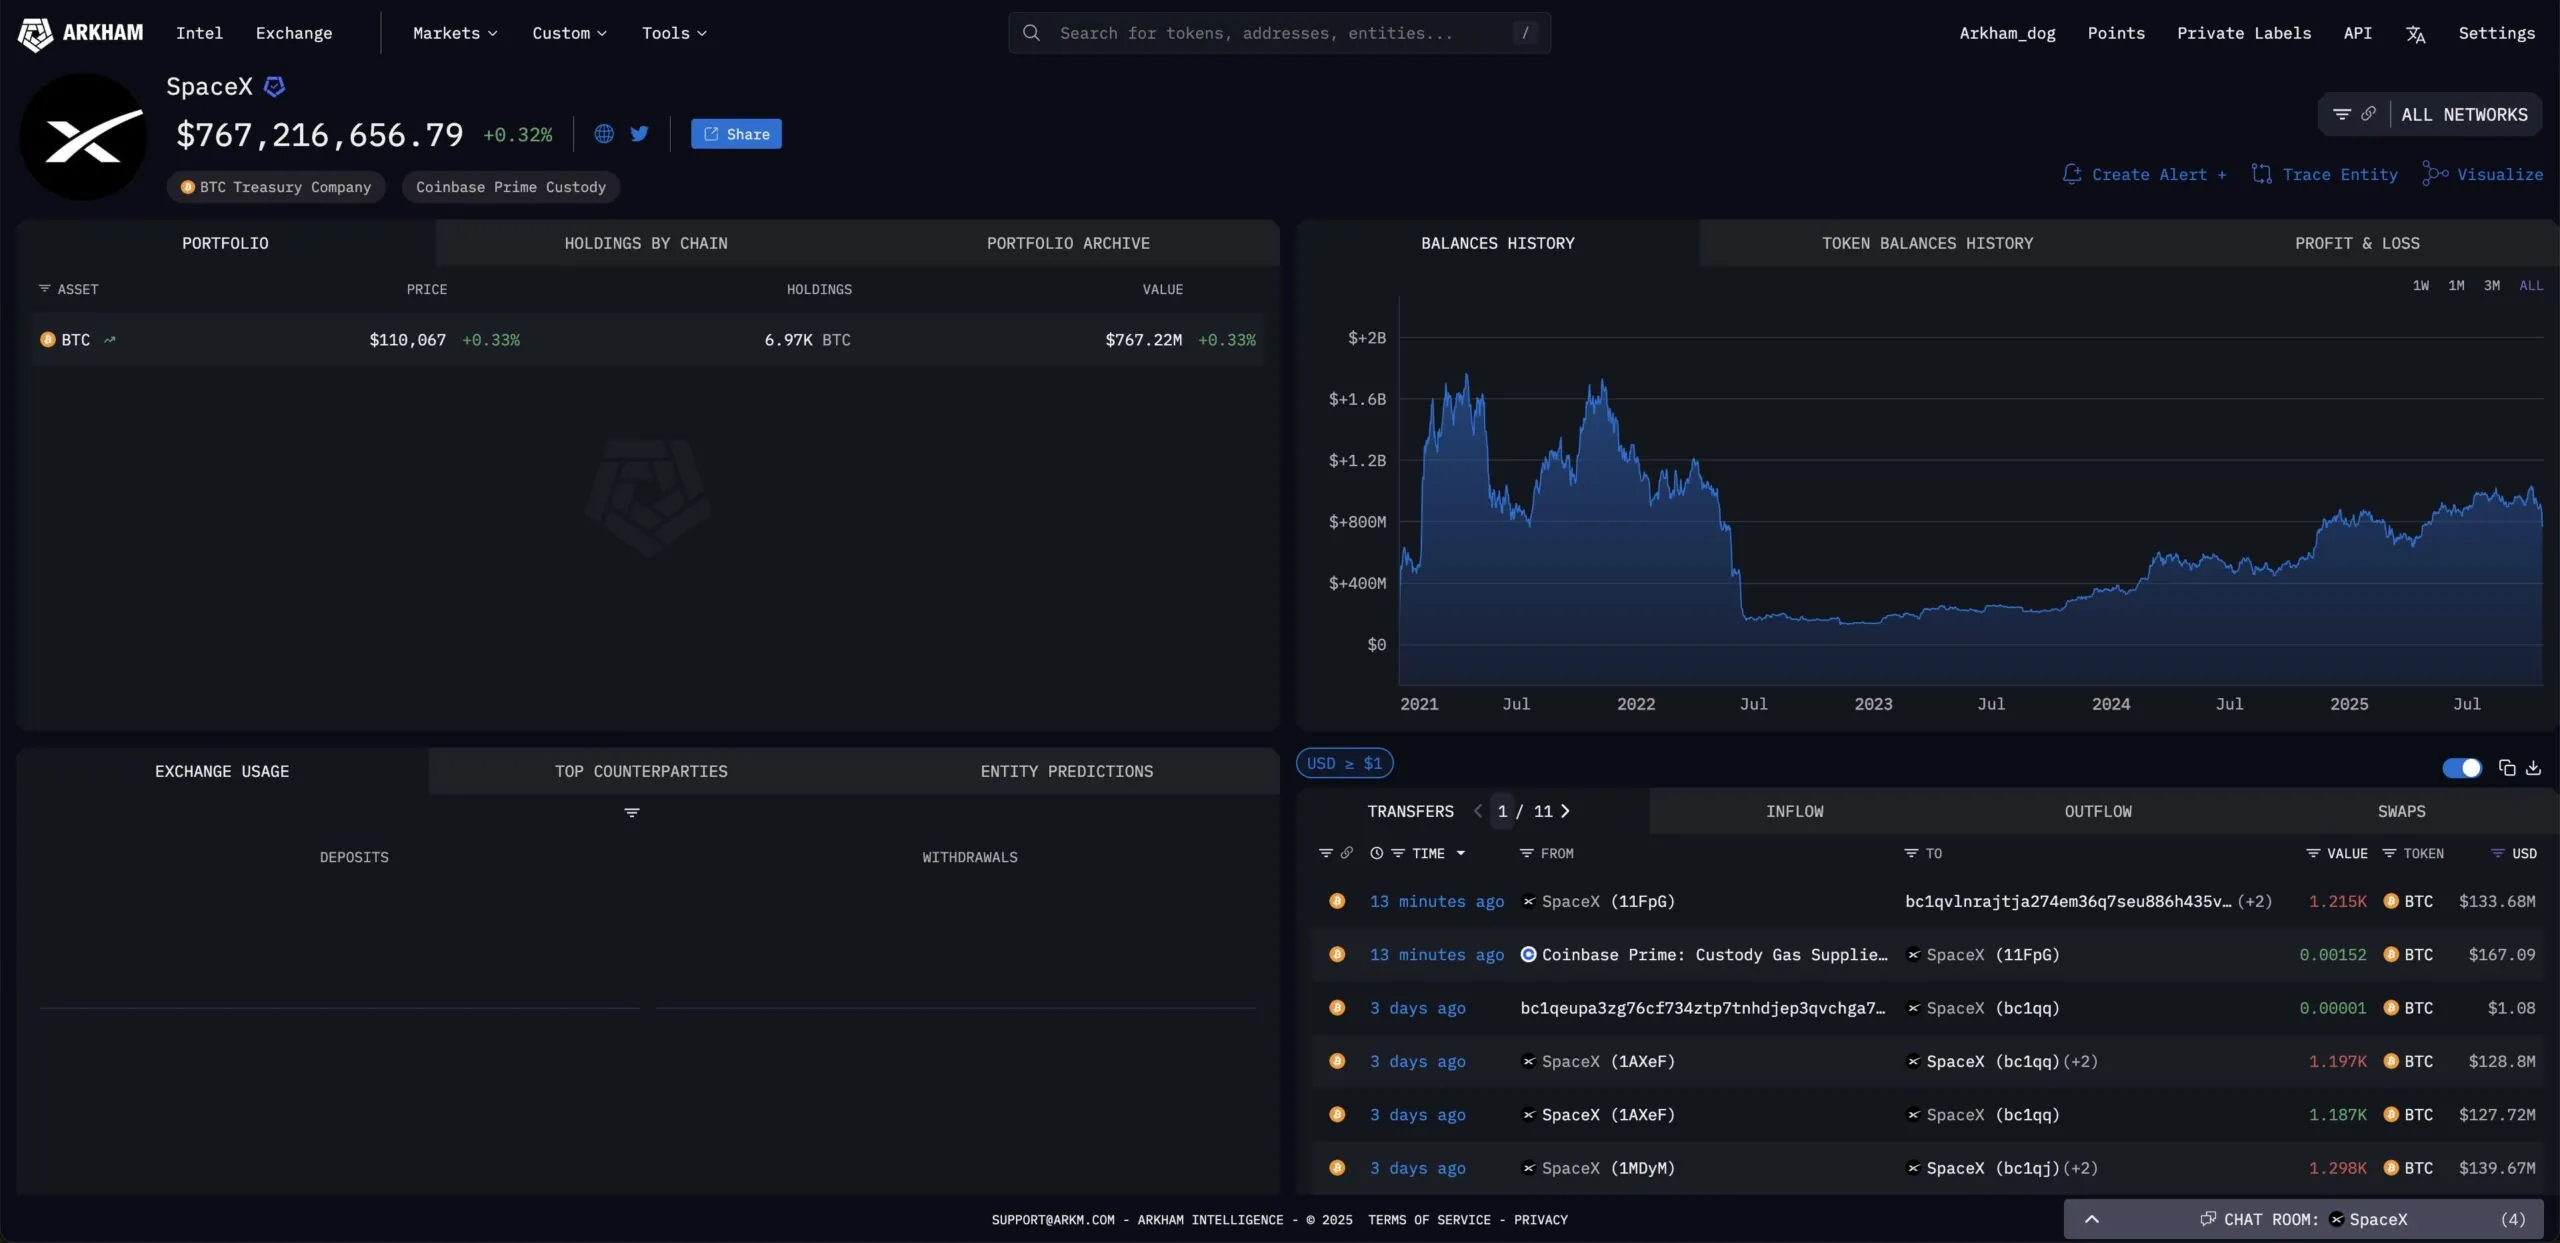Select the 3M chart time range
The width and height of the screenshot is (2560, 1243).
2491,286
